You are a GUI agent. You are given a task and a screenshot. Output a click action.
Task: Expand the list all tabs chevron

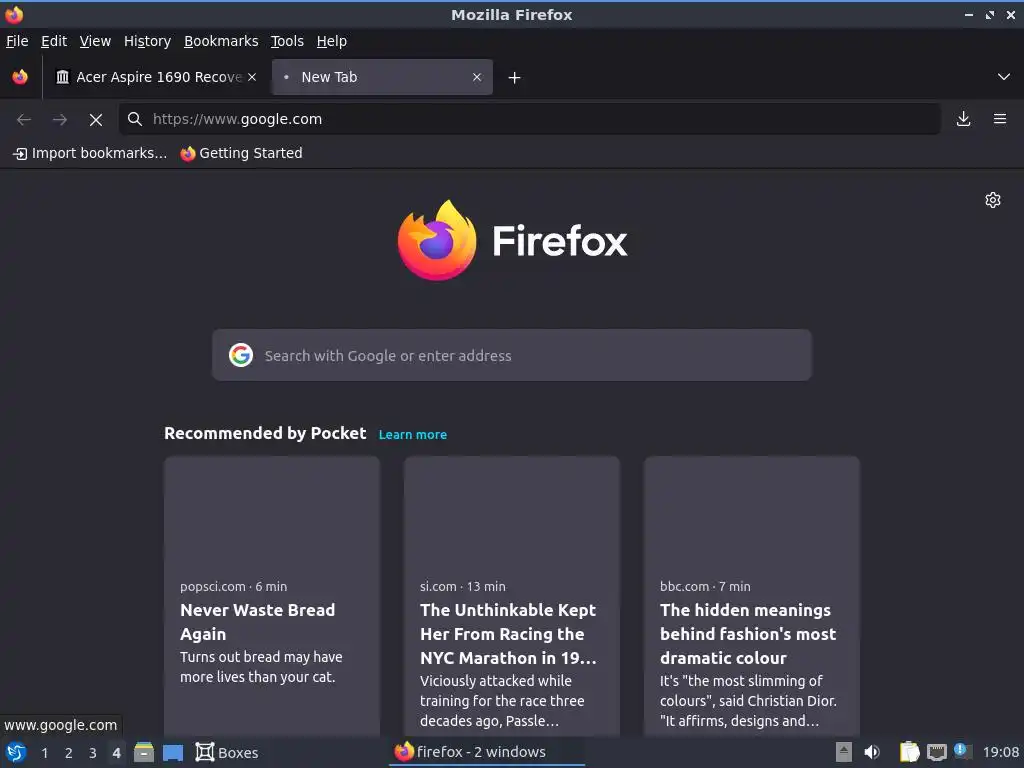pyautogui.click(x=1004, y=77)
